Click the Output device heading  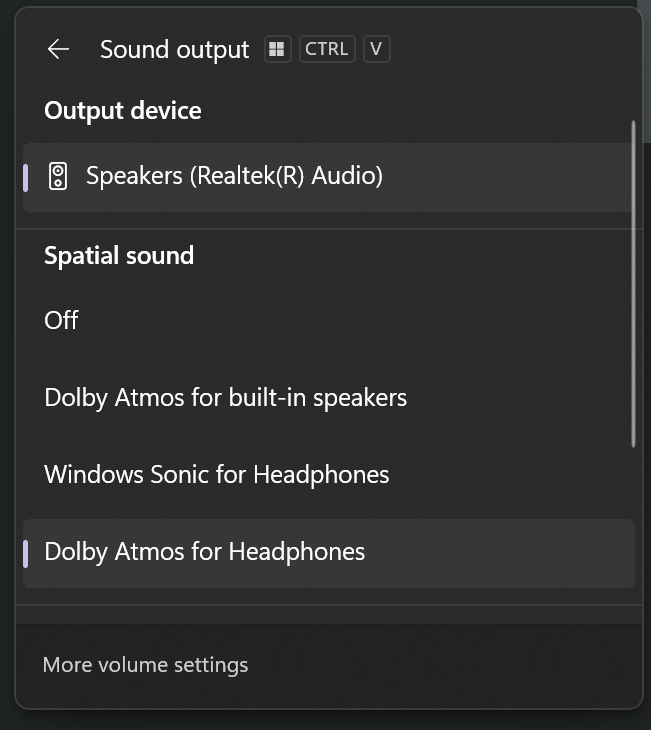[122, 111]
